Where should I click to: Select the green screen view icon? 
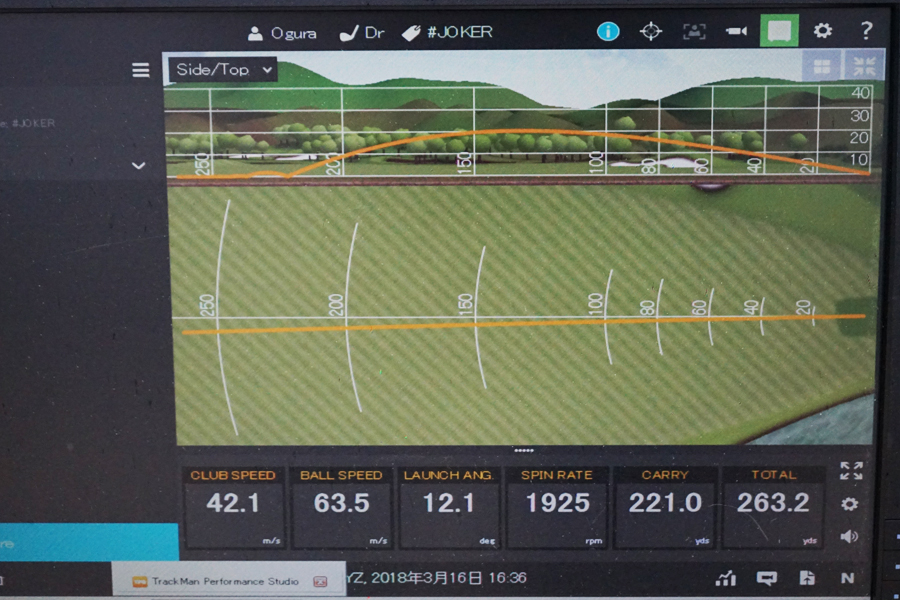[x=779, y=30]
